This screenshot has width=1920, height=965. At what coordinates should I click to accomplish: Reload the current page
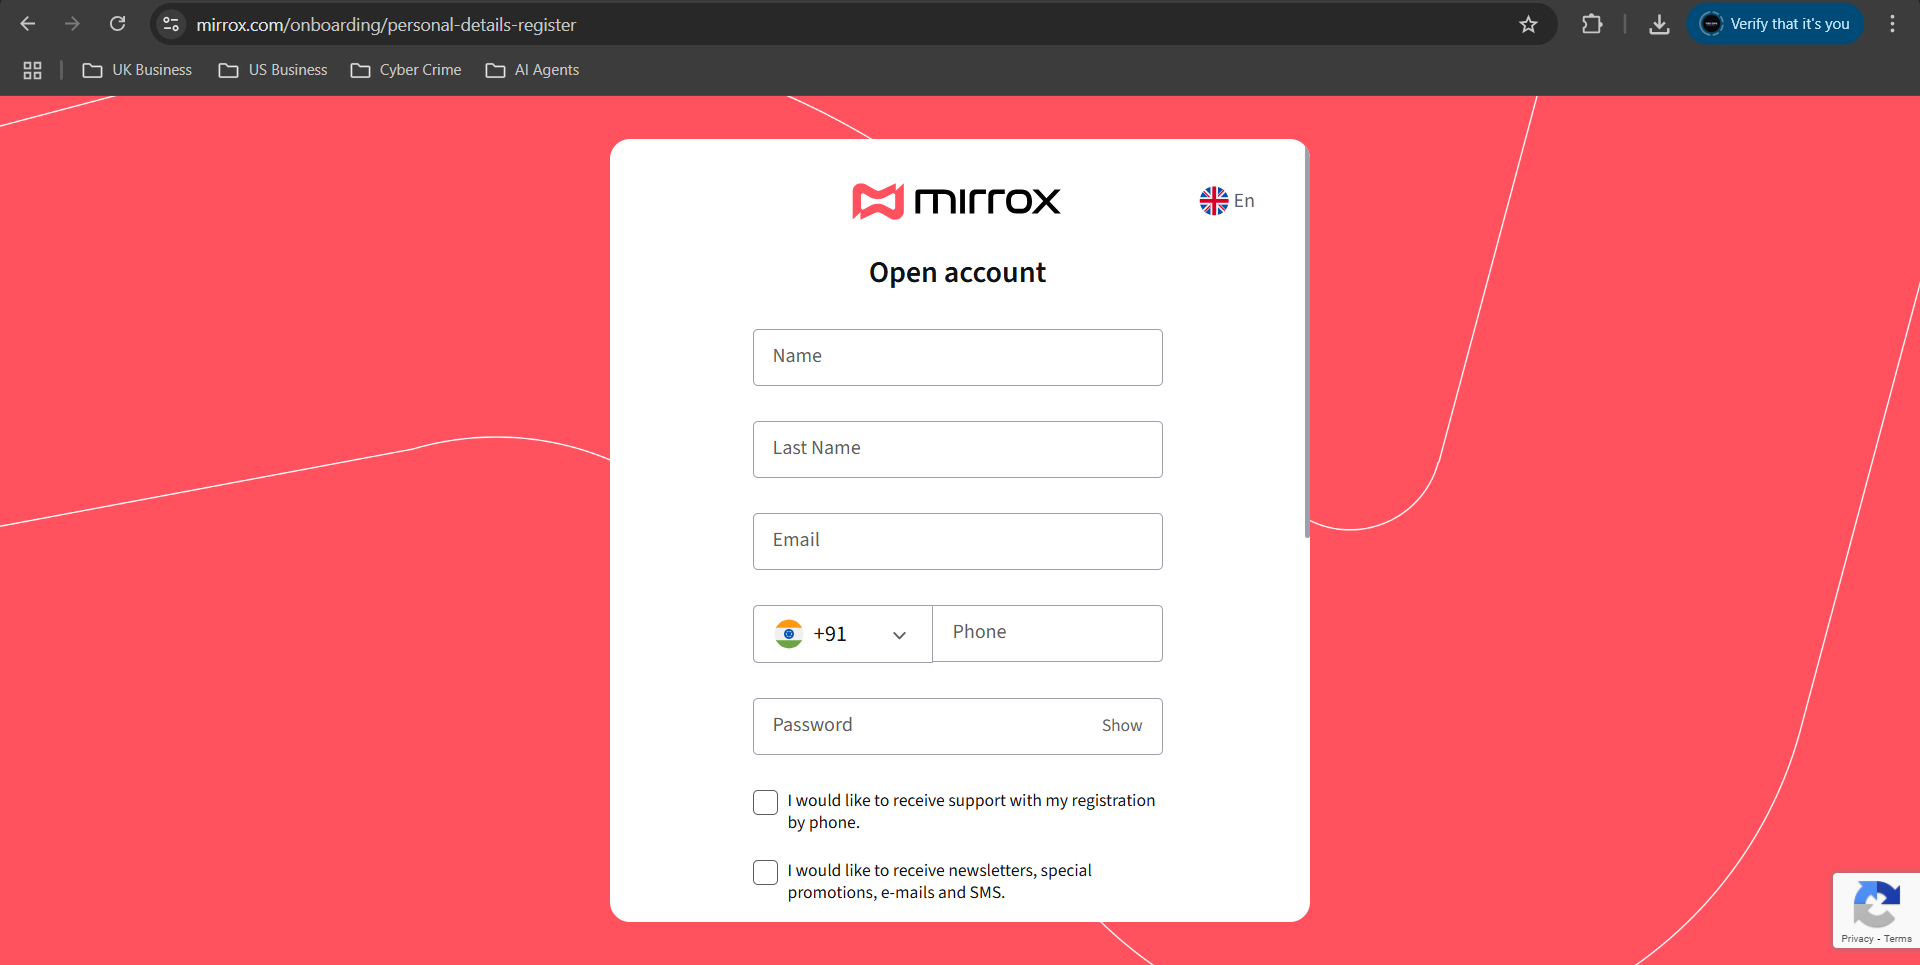pyautogui.click(x=117, y=23)
